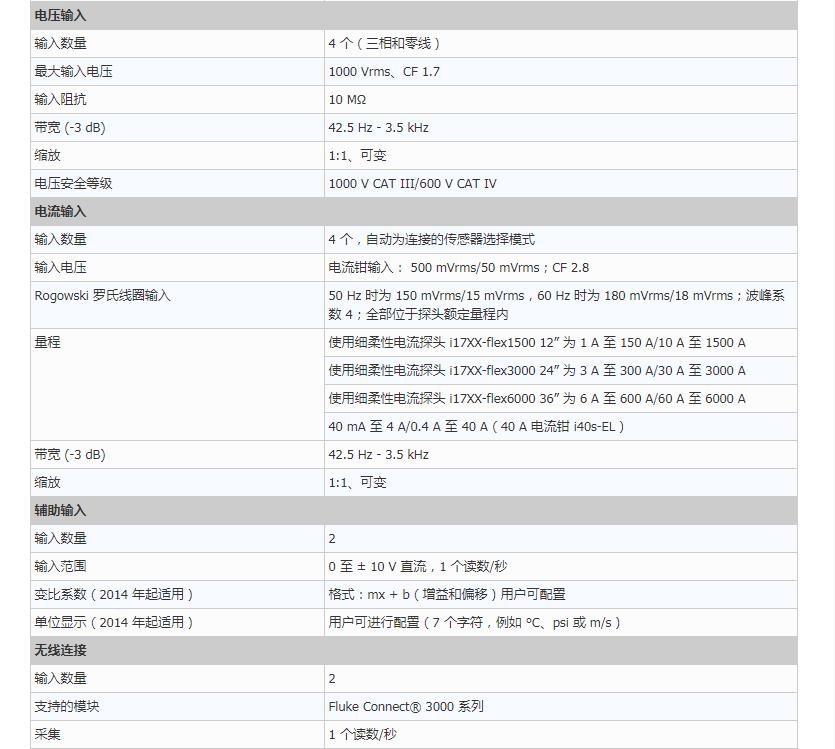This screenshot has height=749, width=835.
Task: Click the 电压输入 section header
Action: [61, 16]
